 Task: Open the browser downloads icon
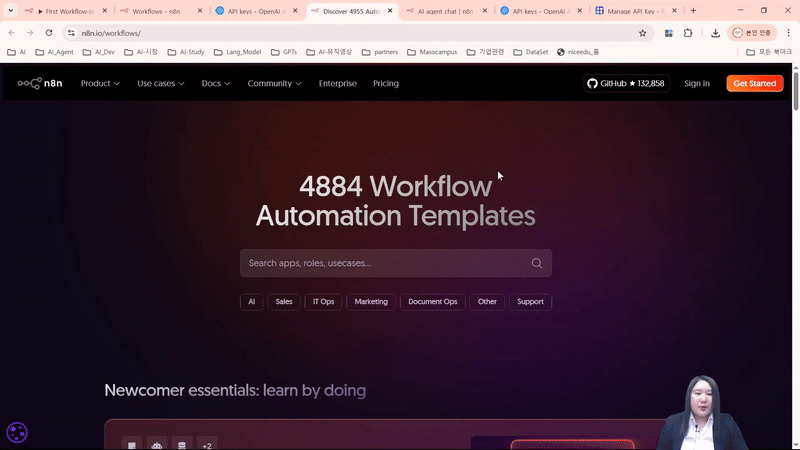(716, 33)
